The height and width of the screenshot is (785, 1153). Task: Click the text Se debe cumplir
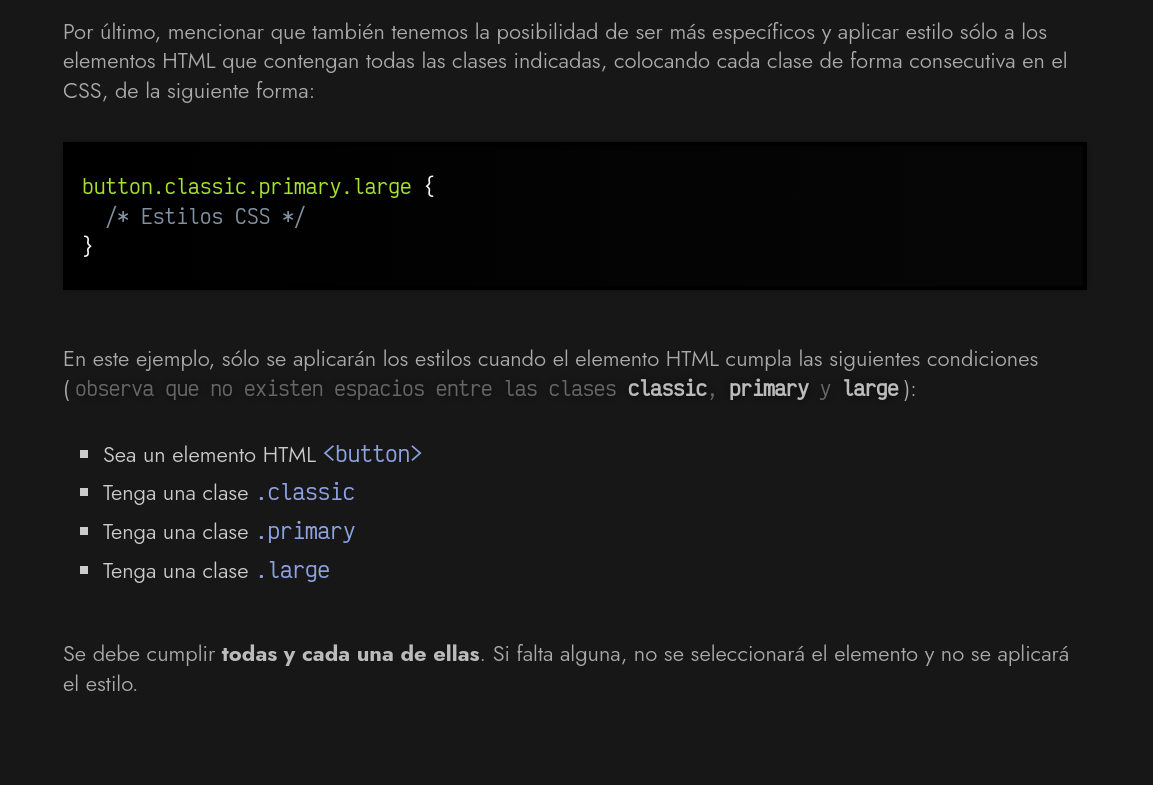(x=139, y=654)
